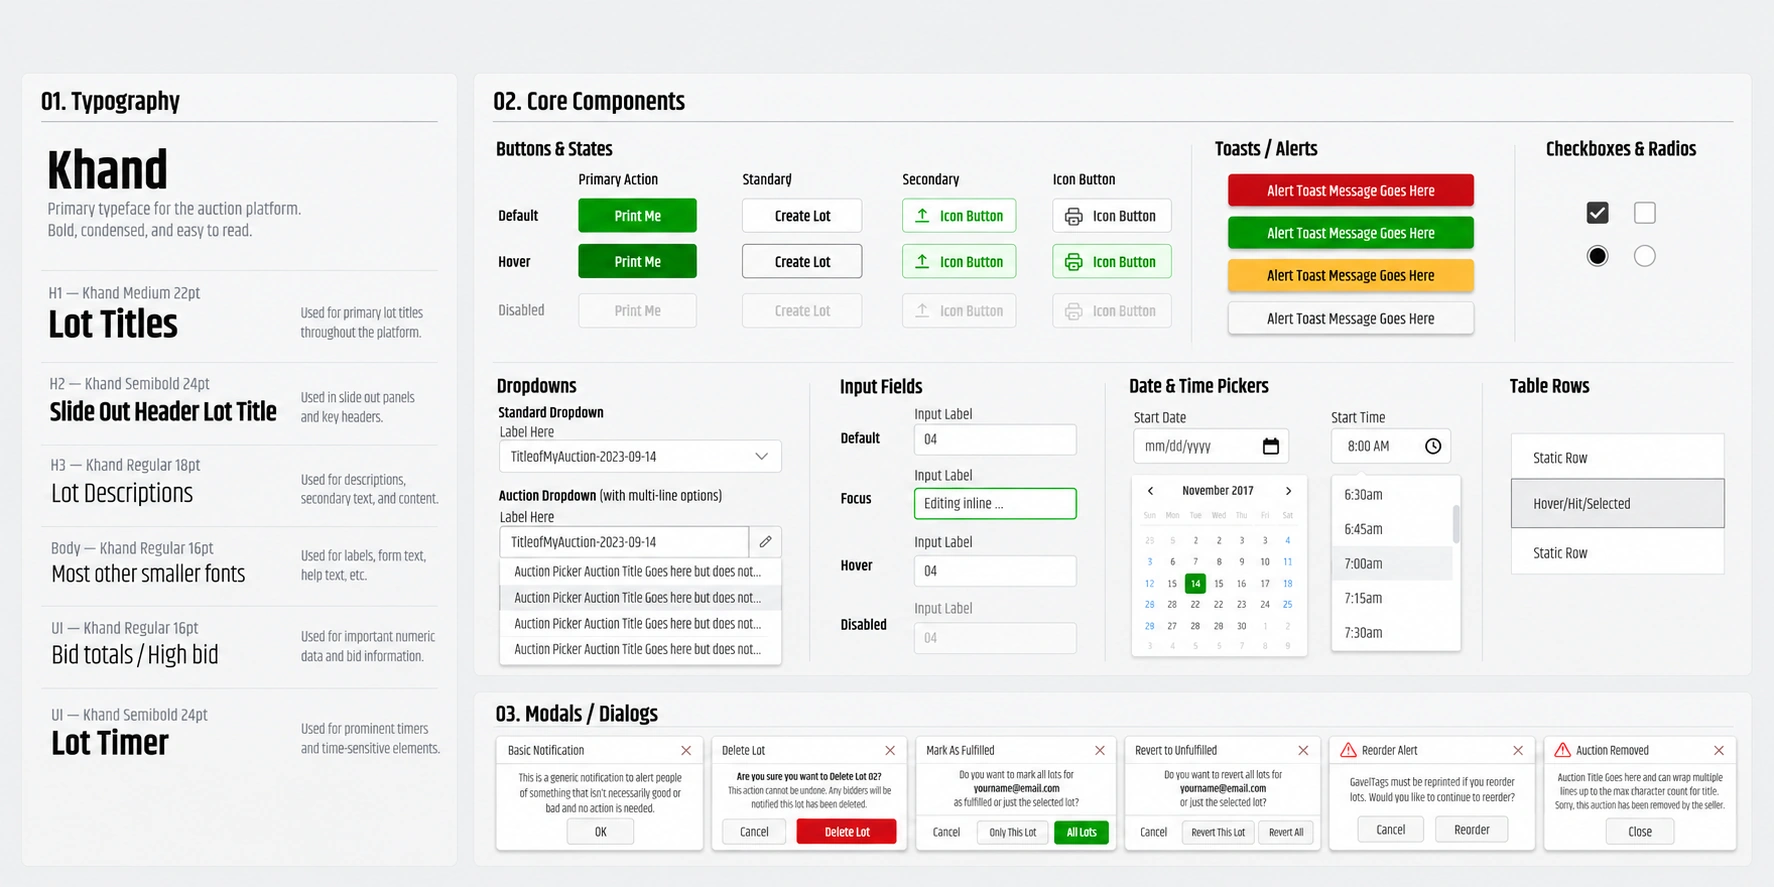Click the Hover row Secondary upload Icon Button

(x=959, y=262)
